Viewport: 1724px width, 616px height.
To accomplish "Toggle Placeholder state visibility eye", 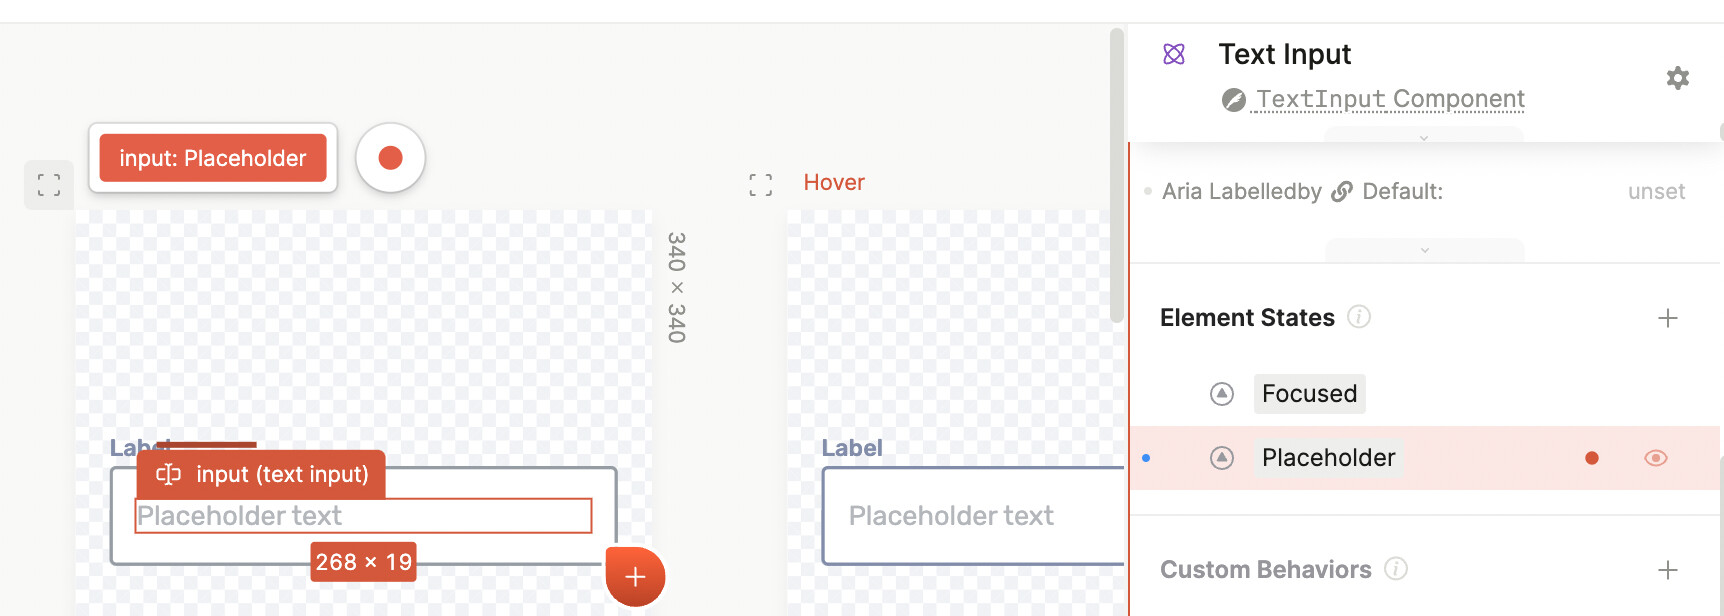I will click(1655, 458).
